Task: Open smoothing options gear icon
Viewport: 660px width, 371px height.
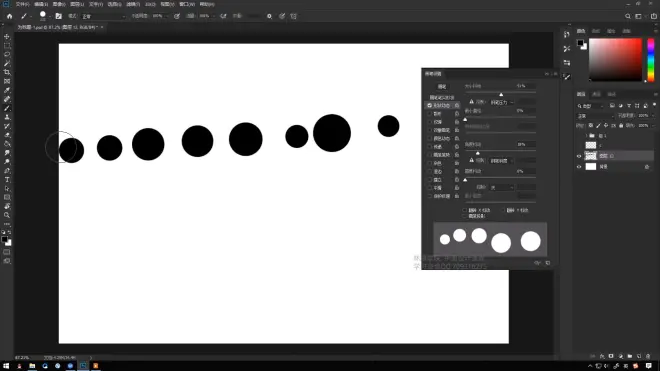Action: coord(269,16)
